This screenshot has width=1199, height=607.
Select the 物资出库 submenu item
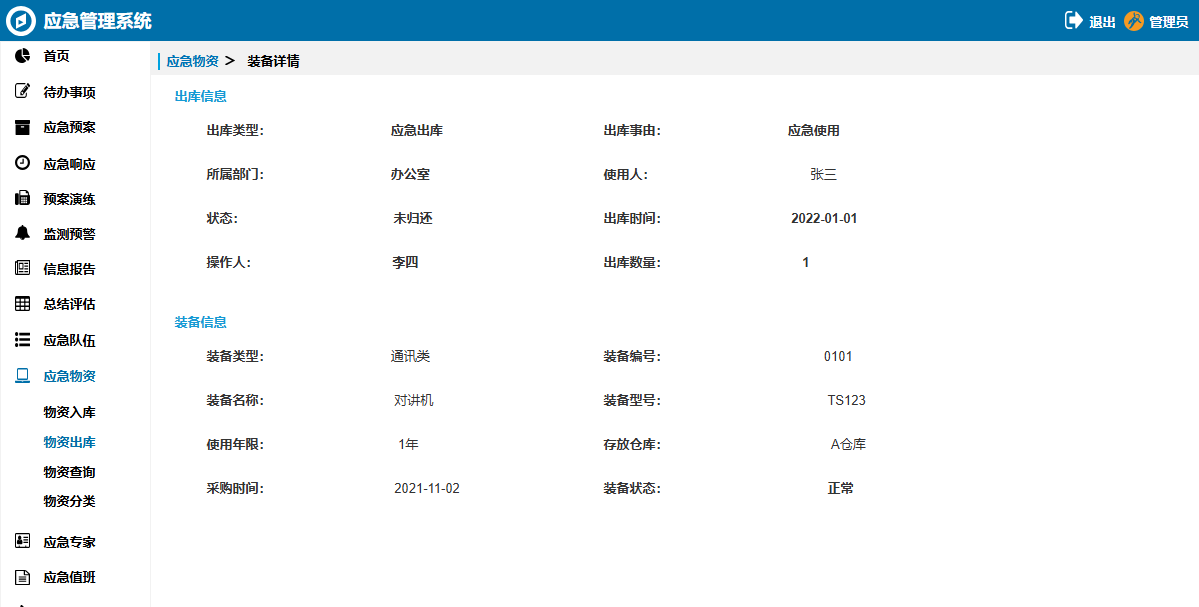[70, 442]
